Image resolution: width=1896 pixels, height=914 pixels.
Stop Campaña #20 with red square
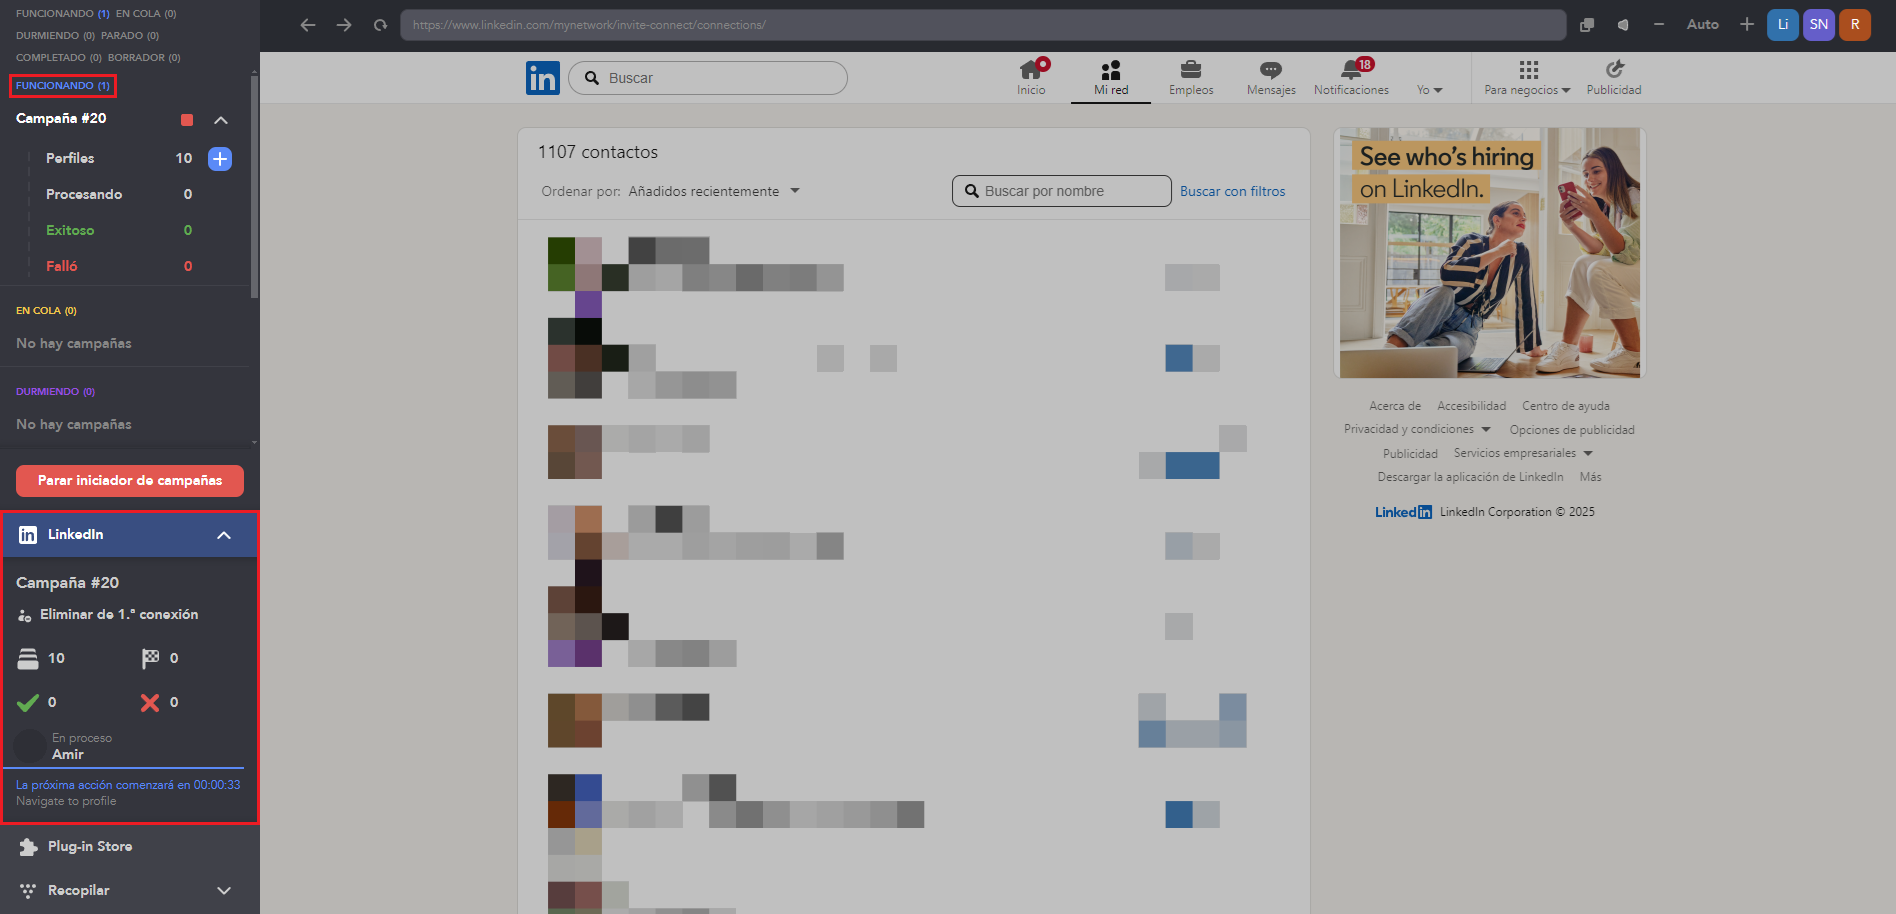coord(187,120)
